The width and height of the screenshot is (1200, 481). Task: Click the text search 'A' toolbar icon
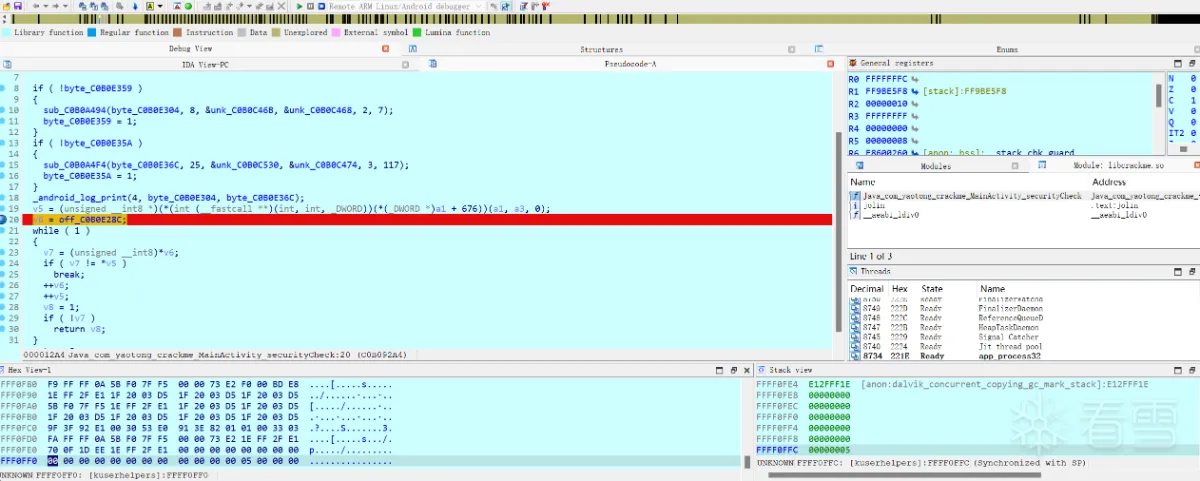pos(149,6)
